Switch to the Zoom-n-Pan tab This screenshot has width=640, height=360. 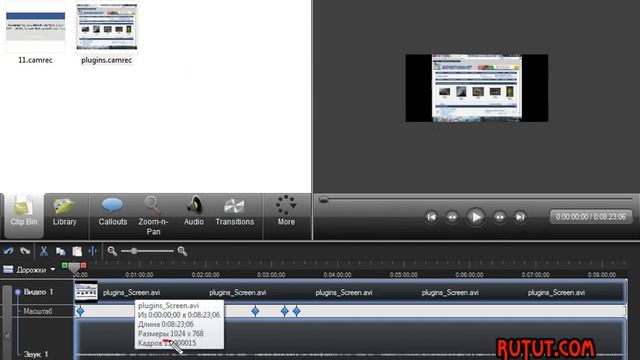tap(153, 216)
